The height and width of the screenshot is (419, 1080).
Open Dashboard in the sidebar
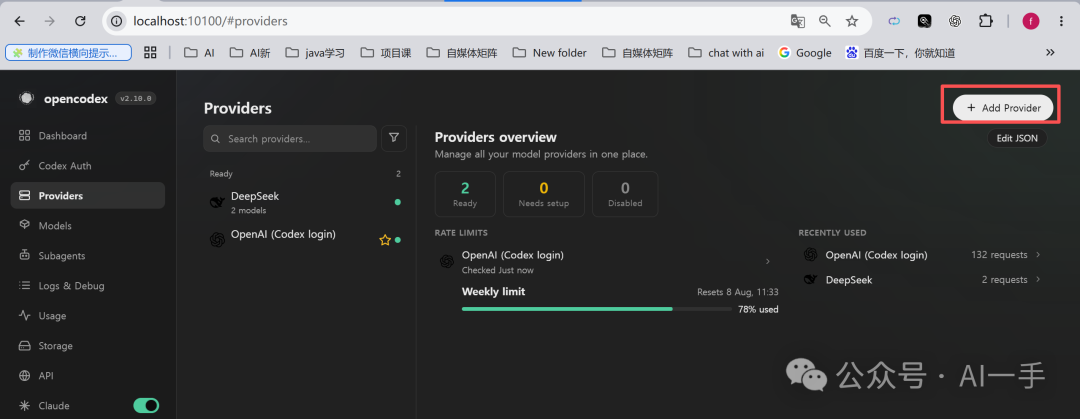tap(87, 136)
